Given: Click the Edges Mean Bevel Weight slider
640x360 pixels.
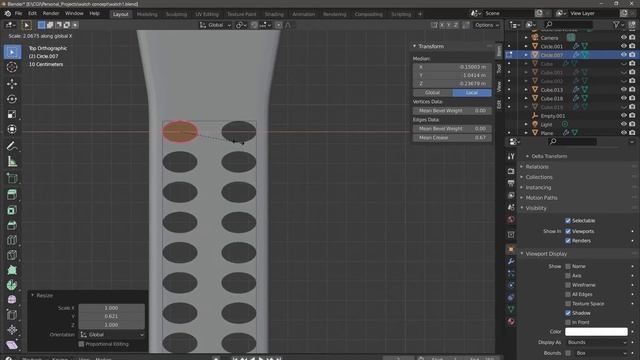Looking at the screenshot, I should tap(452, 129).
